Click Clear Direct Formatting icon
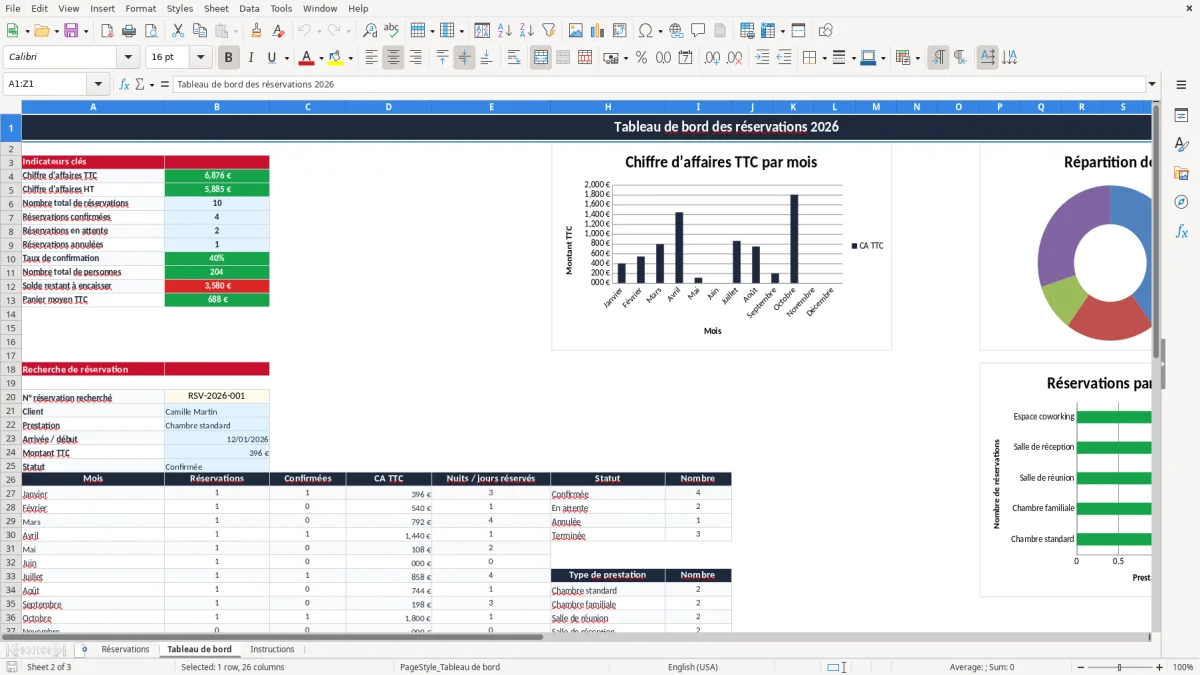The image size is (1200, 675). coord(279,31)
